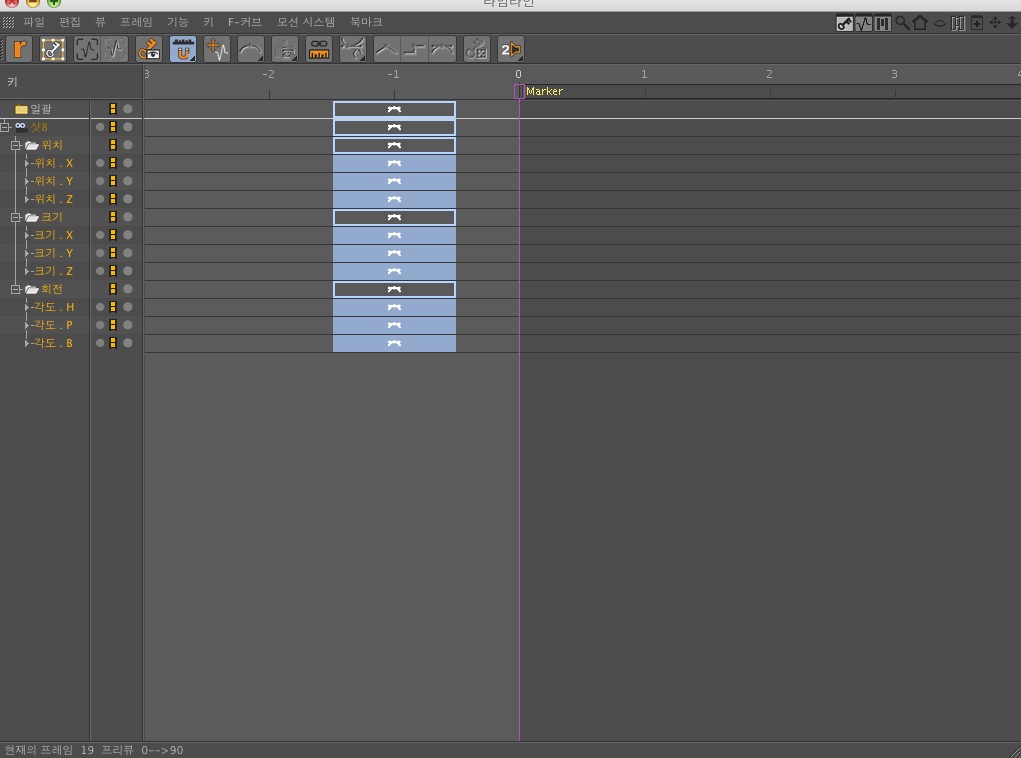Viewport: 1021px width, 758px height.
Task: Click the orange record 'r' toolbar icon
Action: pos(20,49)
